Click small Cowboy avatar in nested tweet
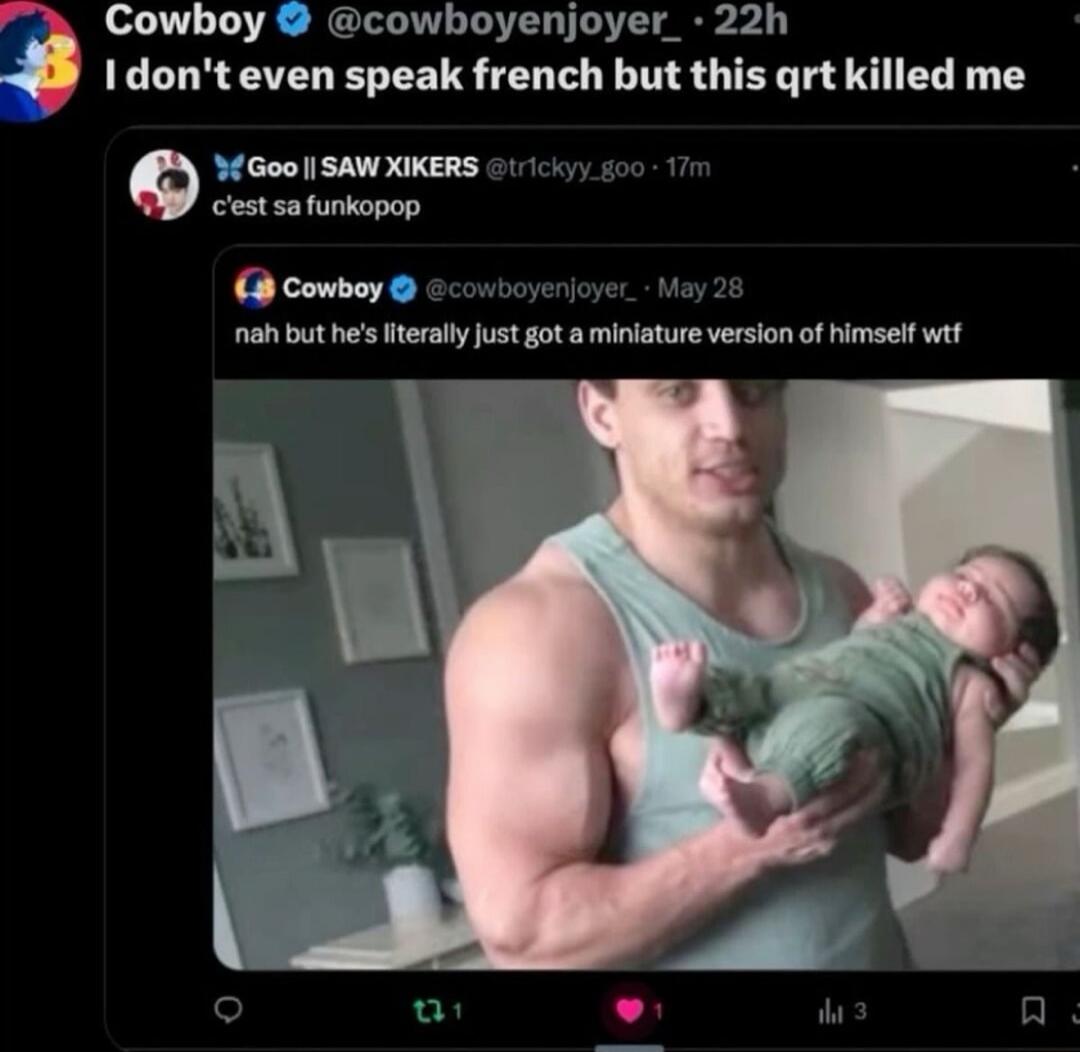 click(255, 287)
